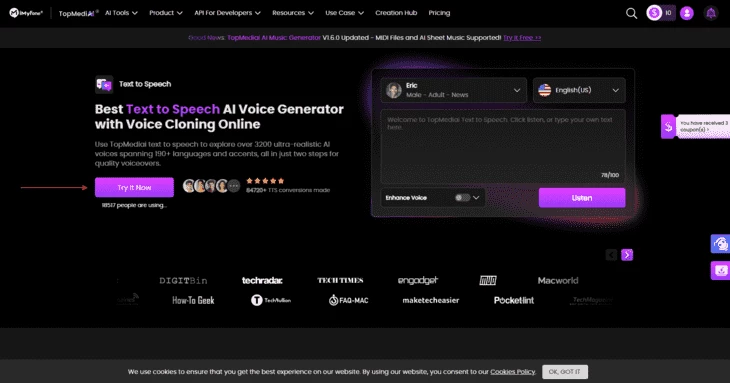Expand the AI Tools menu
The height and width of the screenshot is (383, 730).
coord(121,13)
